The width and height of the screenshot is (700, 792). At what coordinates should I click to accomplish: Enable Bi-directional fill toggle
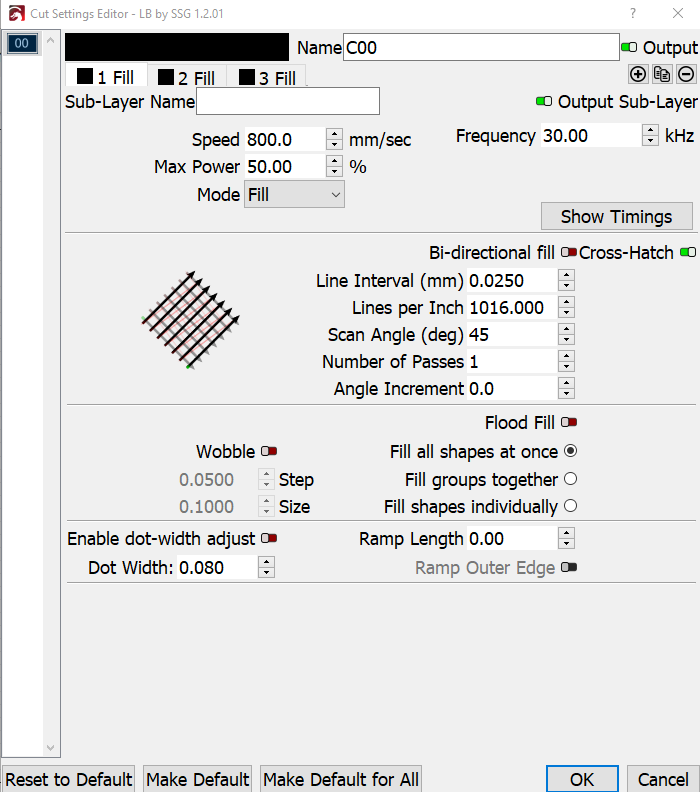569,253
